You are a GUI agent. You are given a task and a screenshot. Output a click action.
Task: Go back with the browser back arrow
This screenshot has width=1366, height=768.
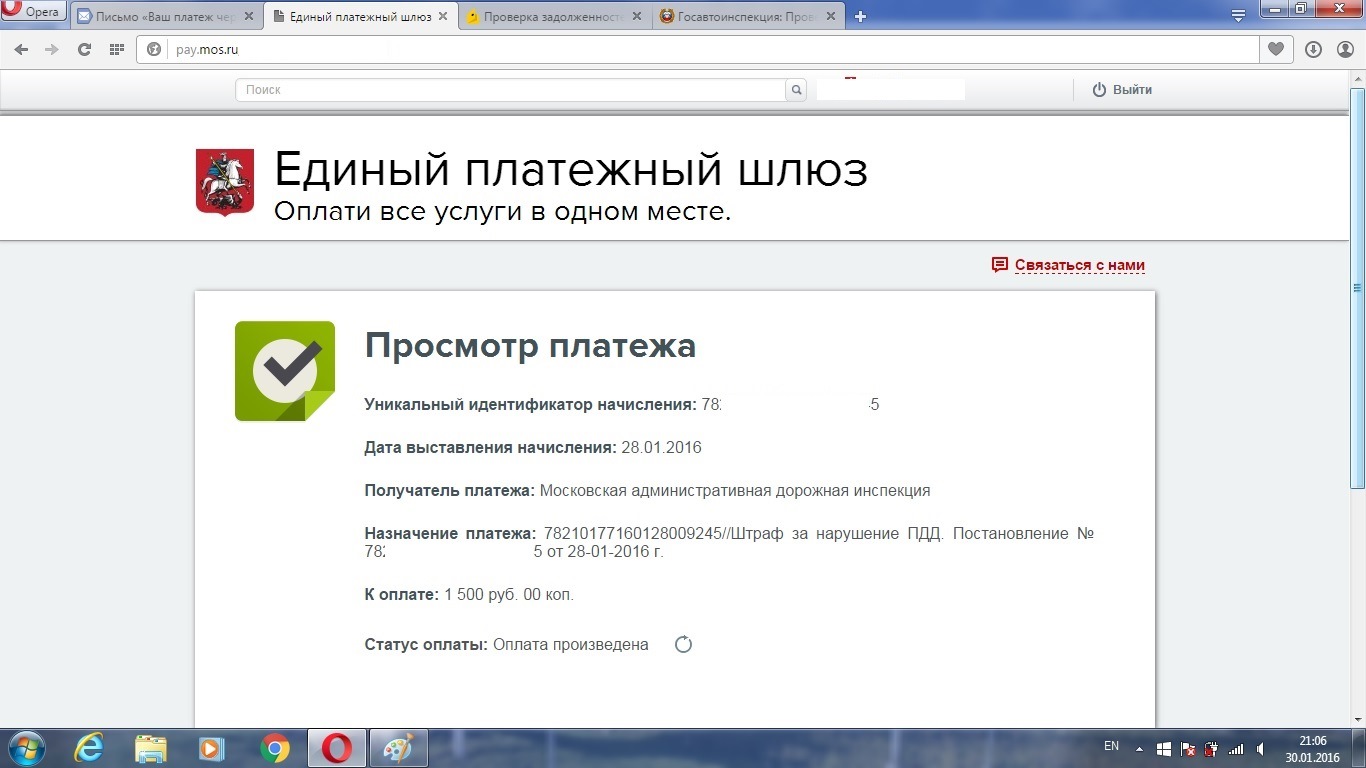(x=21, y=49)
